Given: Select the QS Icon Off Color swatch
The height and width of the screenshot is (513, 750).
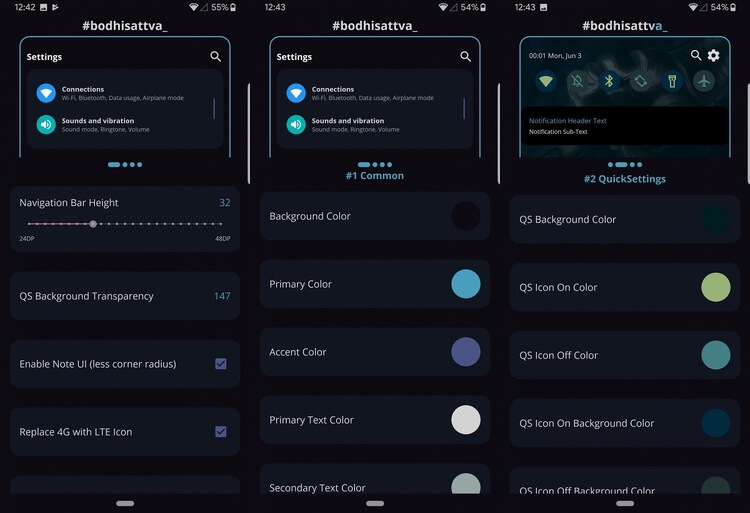Looking at the screenshot, I should pyautogui.click(x=716, y=355).
